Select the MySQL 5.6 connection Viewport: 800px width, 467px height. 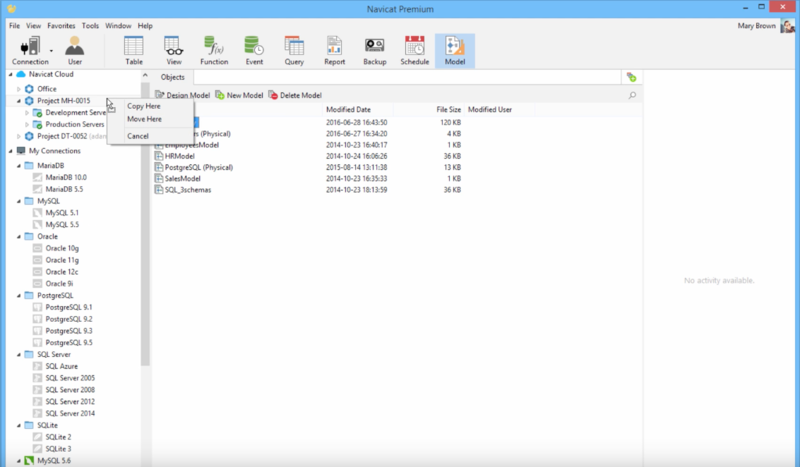click(x=54, y=461)
